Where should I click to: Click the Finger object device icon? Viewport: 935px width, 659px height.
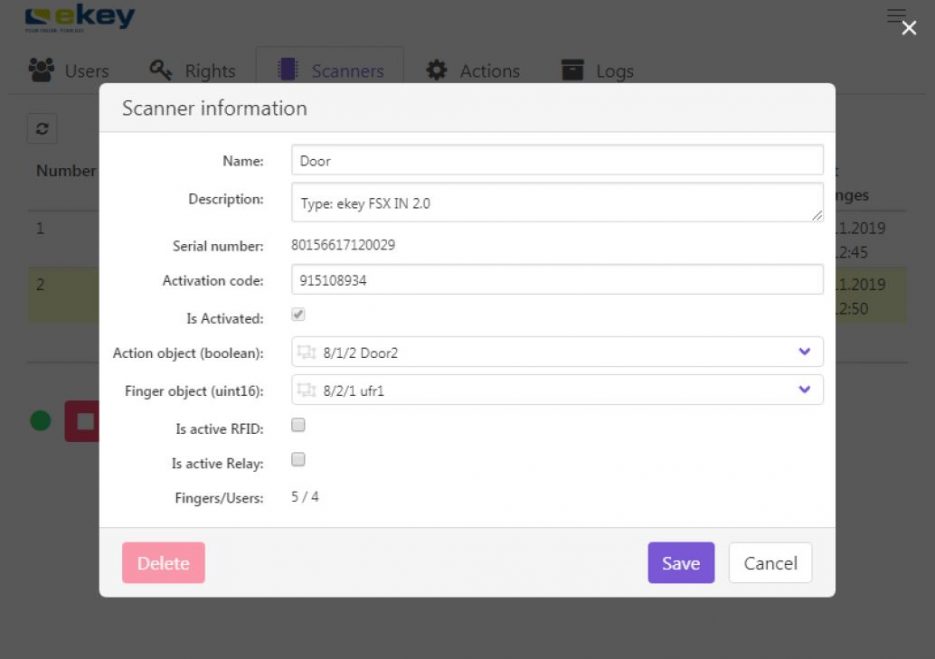[x=306, y=390]
